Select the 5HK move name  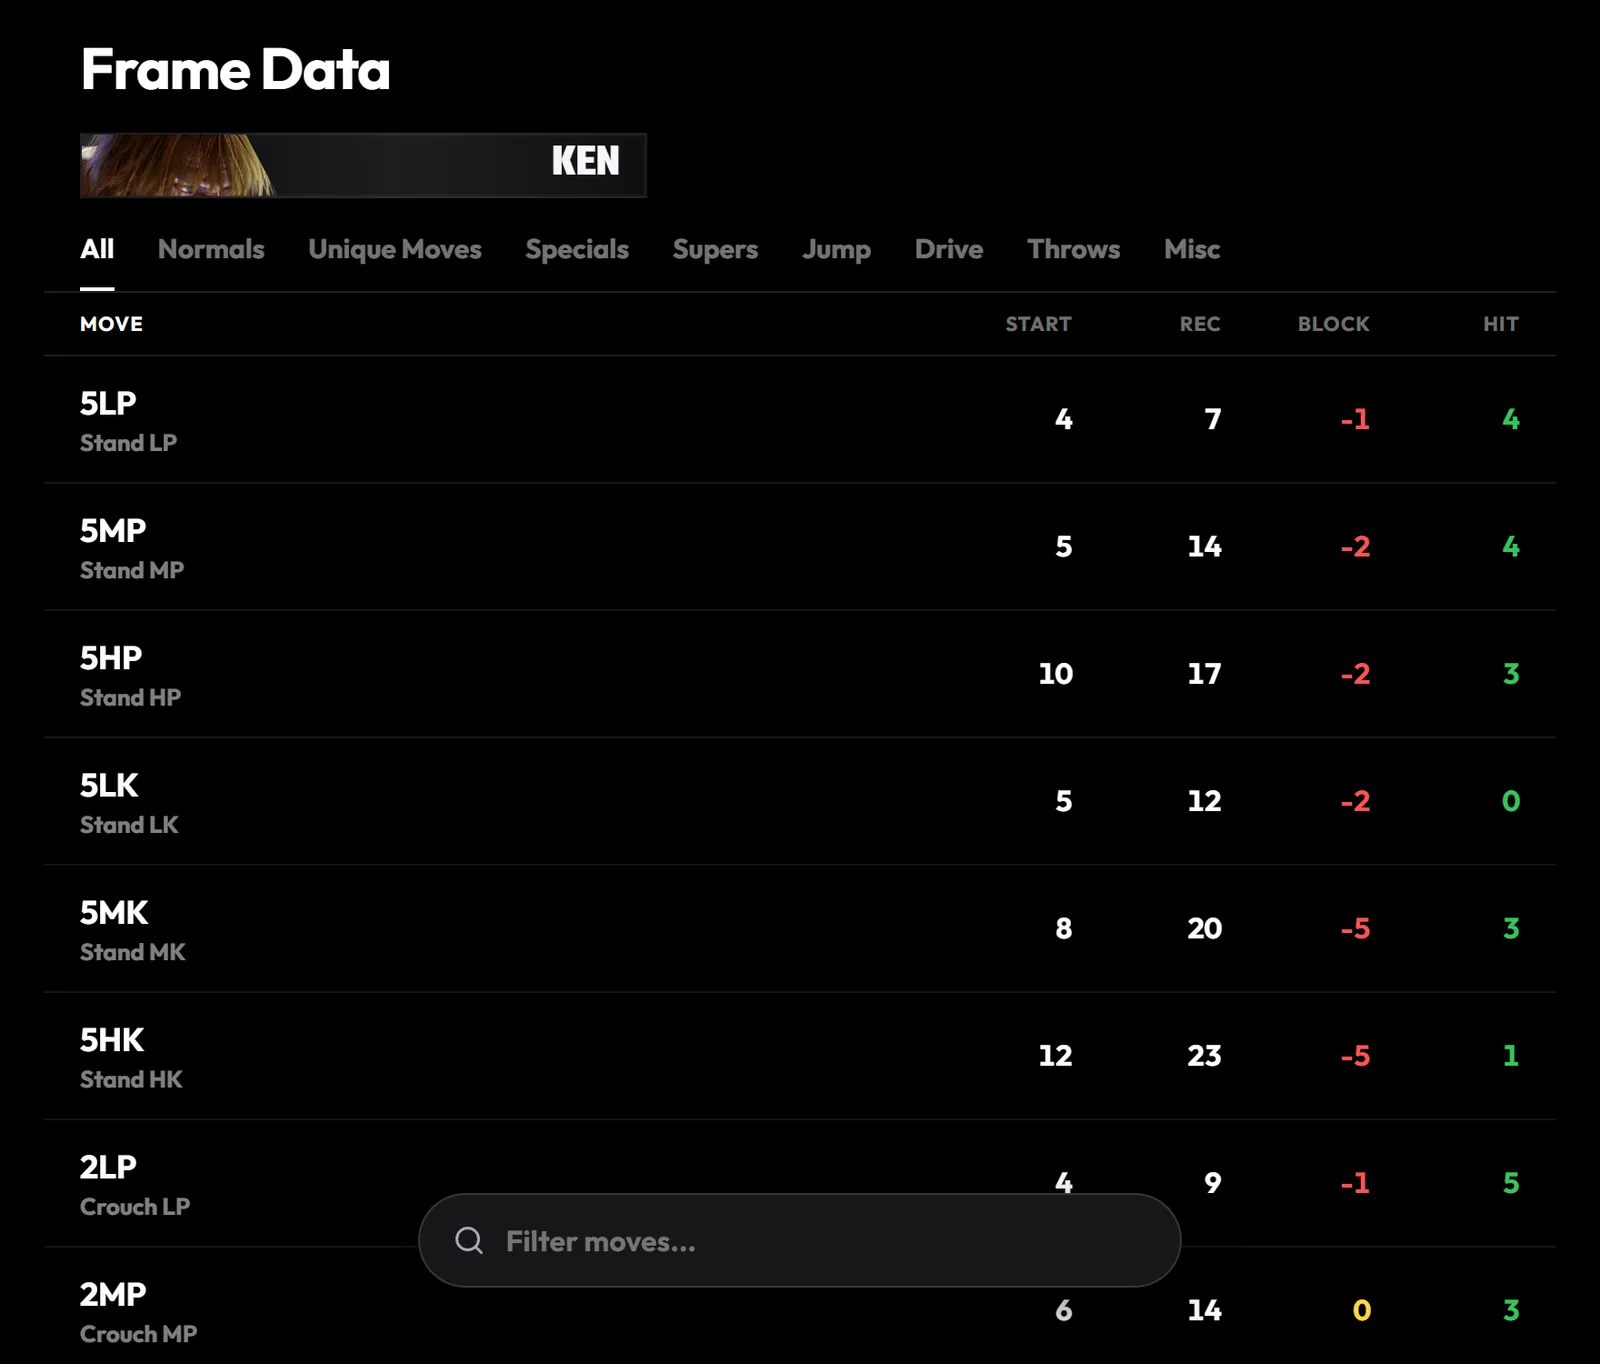coord(112,1039)
